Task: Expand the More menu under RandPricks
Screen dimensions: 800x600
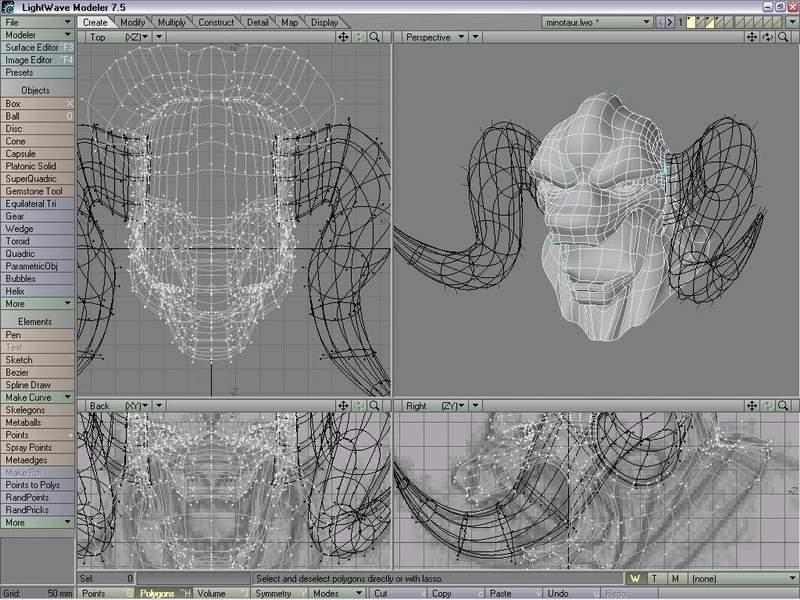Action: coord(37,522)
